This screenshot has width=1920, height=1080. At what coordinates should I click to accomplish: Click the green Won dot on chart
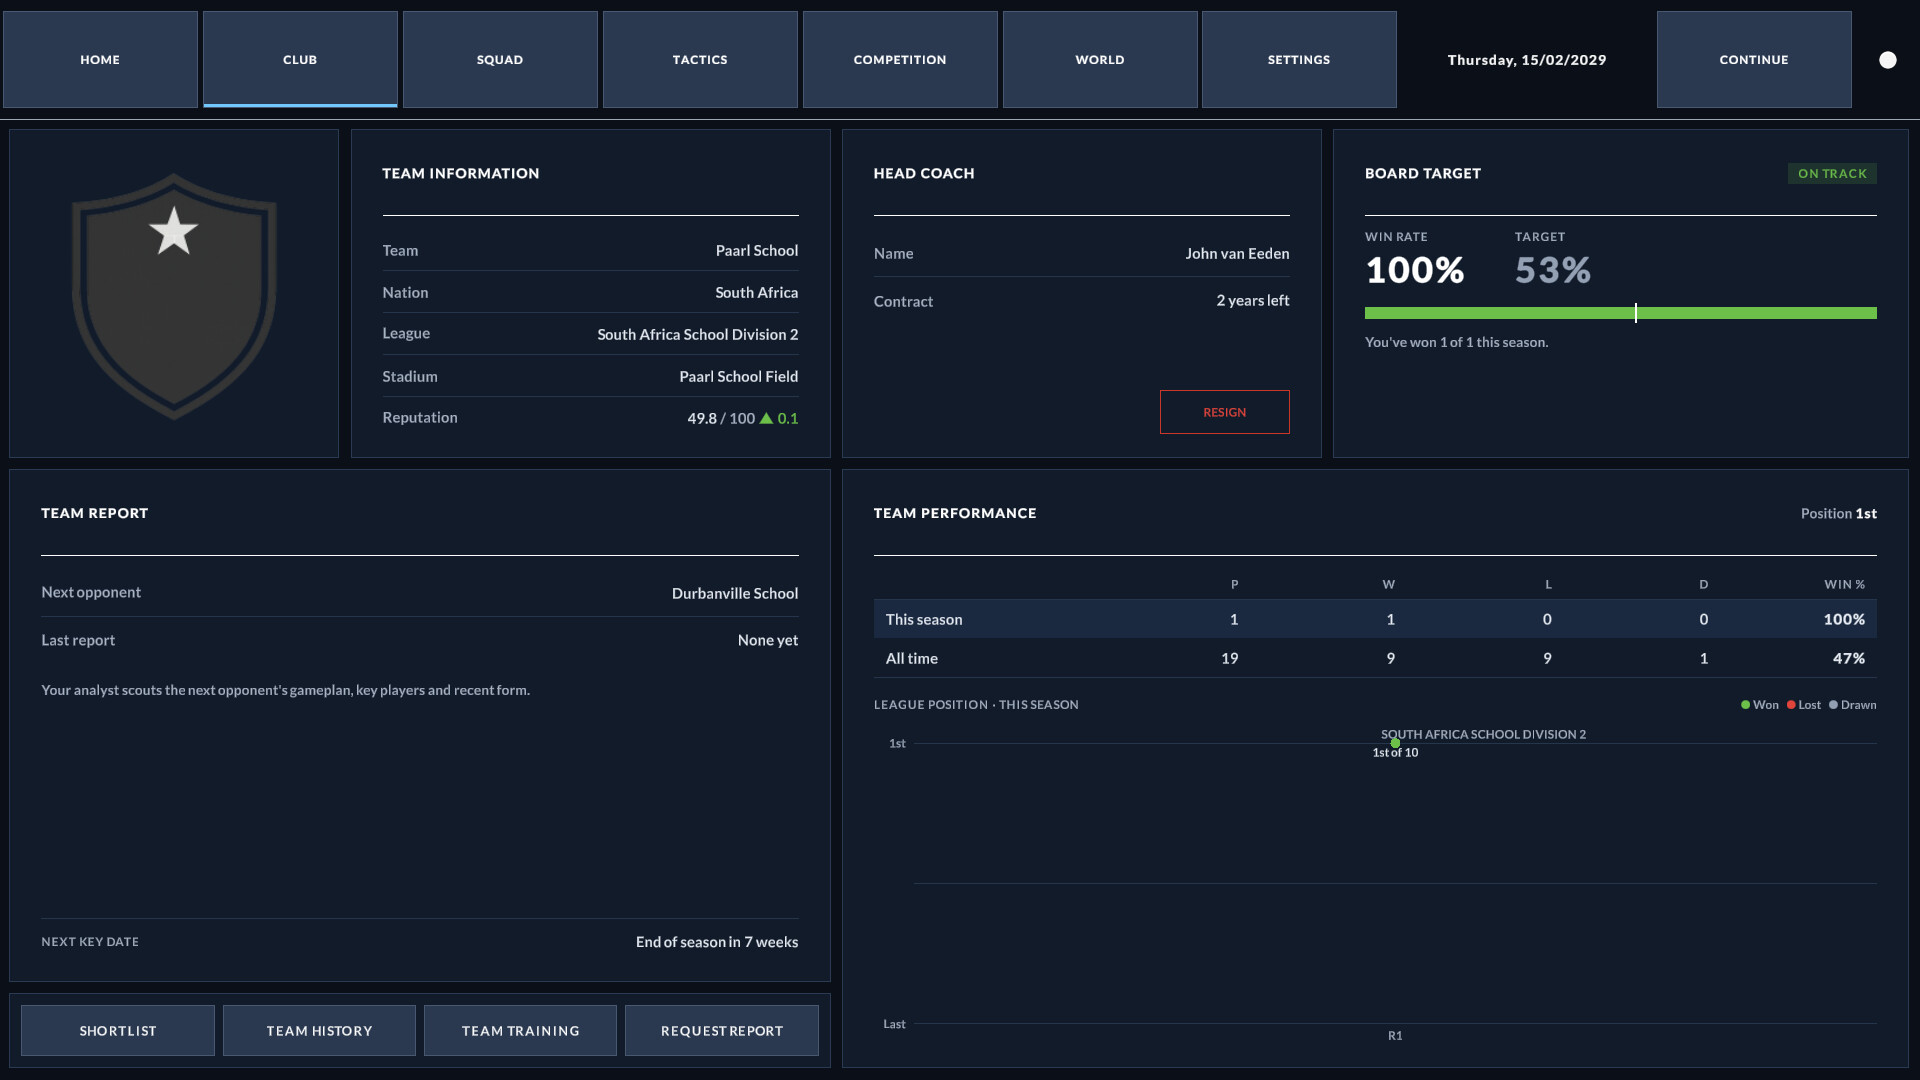(x=1395, y=743)
